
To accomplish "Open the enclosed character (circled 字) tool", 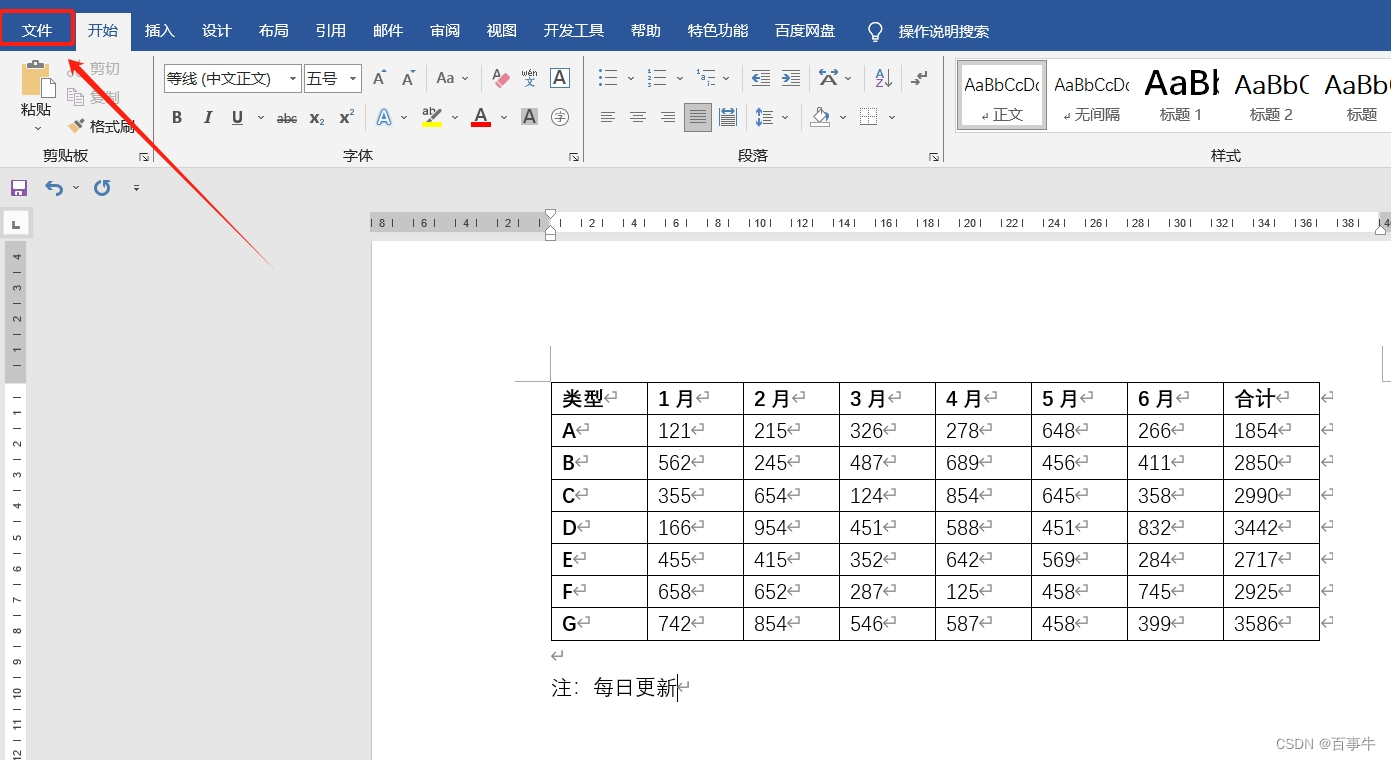I will click(560, 117).
